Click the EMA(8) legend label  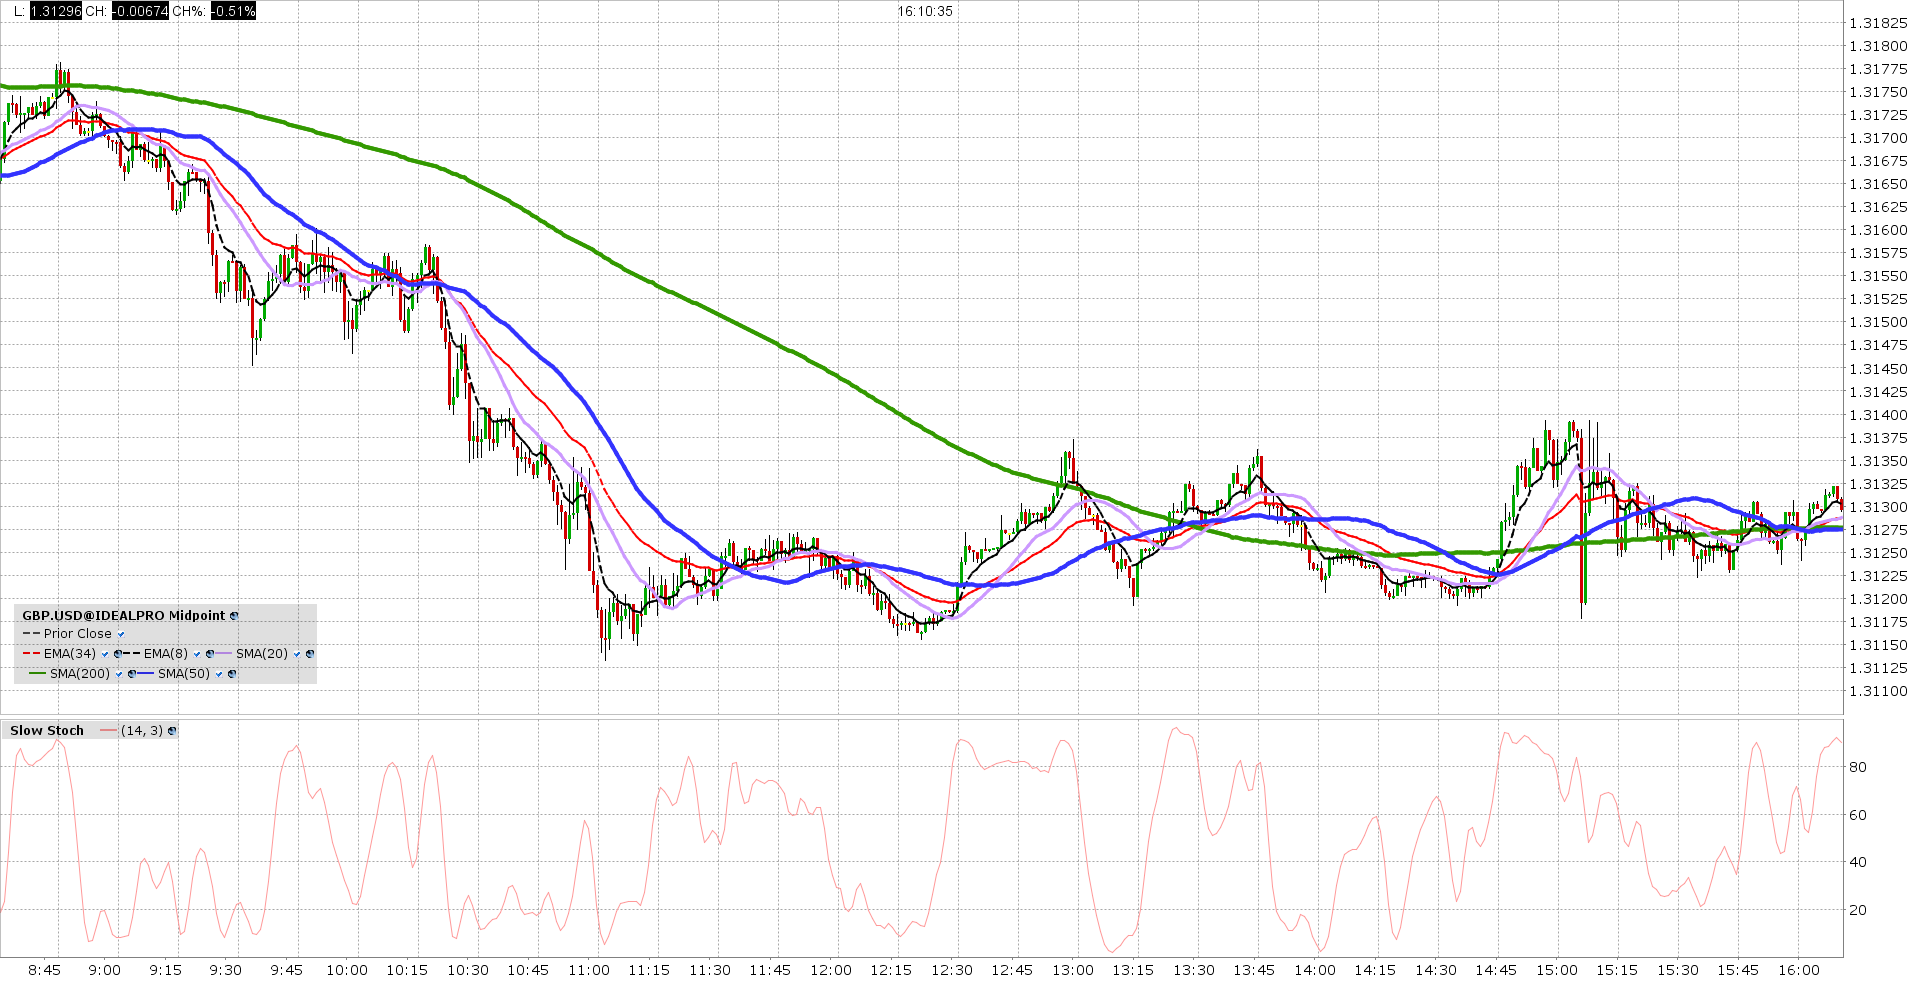click(x=166, y=654)
